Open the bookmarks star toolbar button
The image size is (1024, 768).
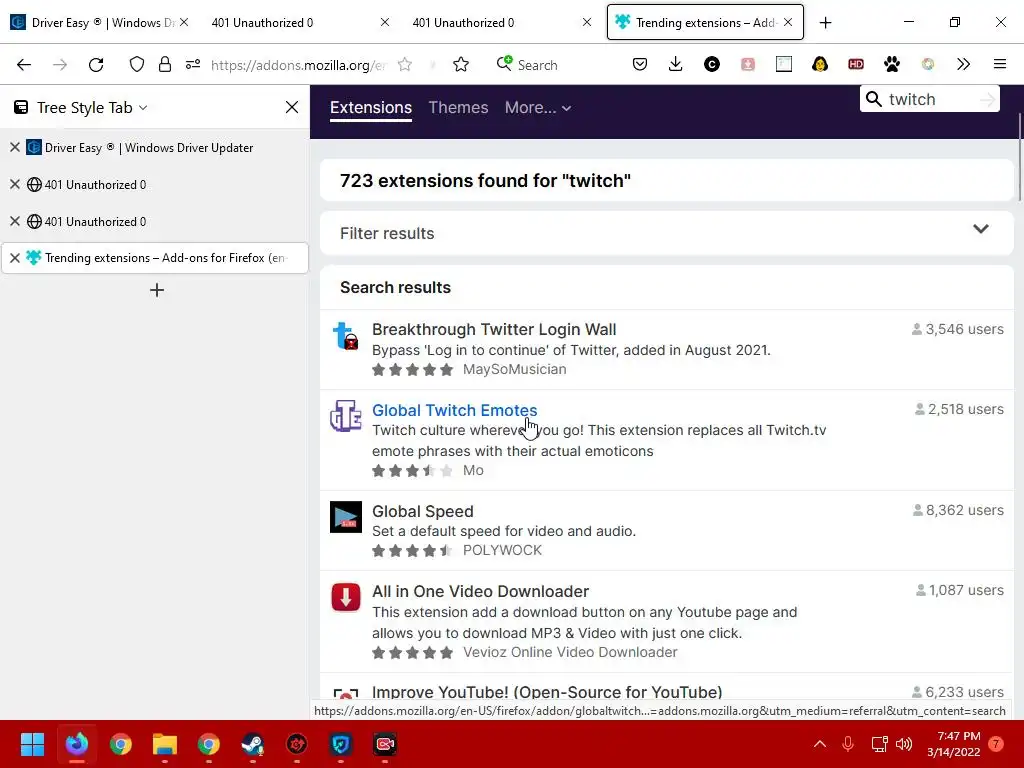coord(461,64)
